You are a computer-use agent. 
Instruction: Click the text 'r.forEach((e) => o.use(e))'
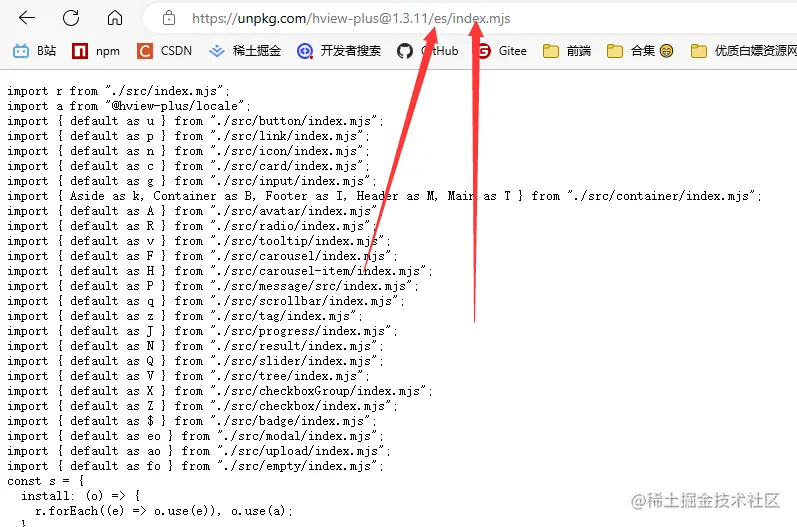pos(126,511)
